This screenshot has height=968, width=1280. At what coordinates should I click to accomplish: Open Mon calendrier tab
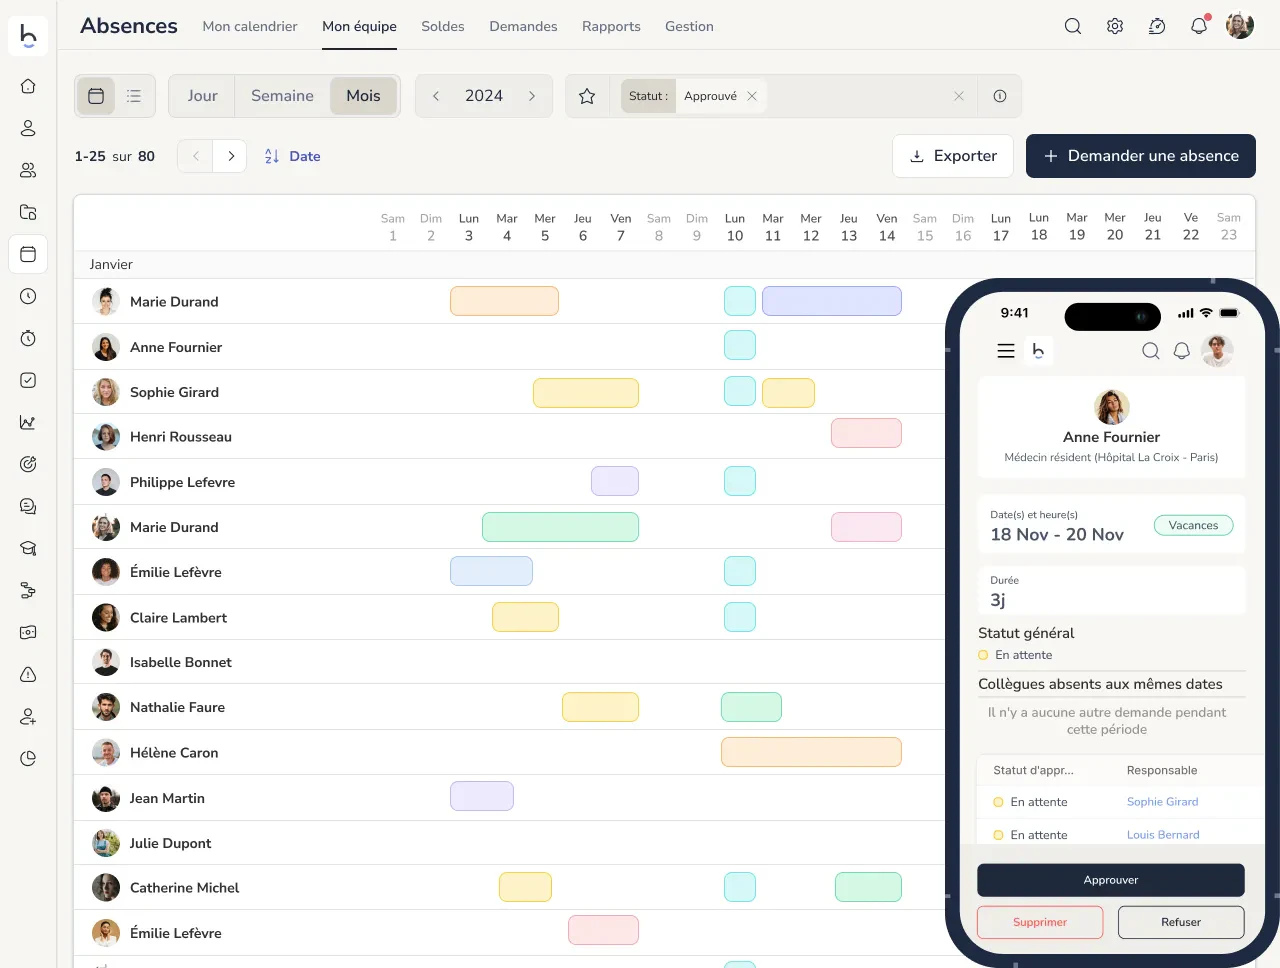250,26
